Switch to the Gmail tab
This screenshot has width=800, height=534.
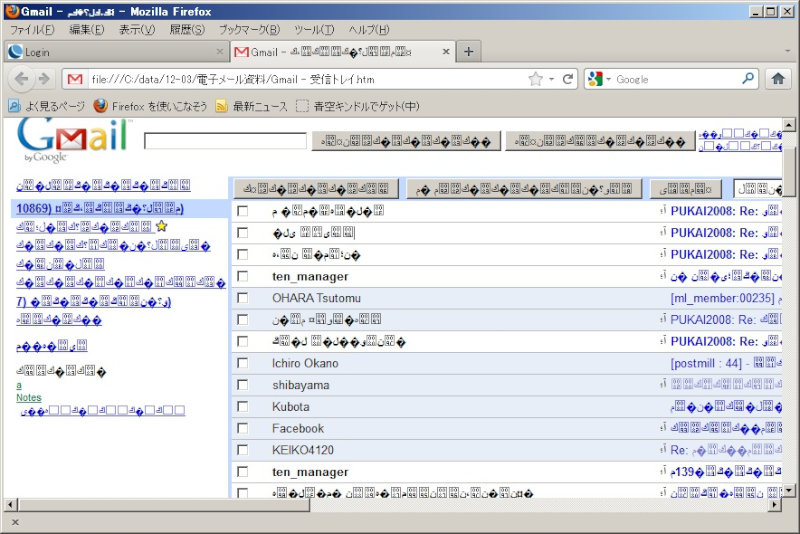342,52
